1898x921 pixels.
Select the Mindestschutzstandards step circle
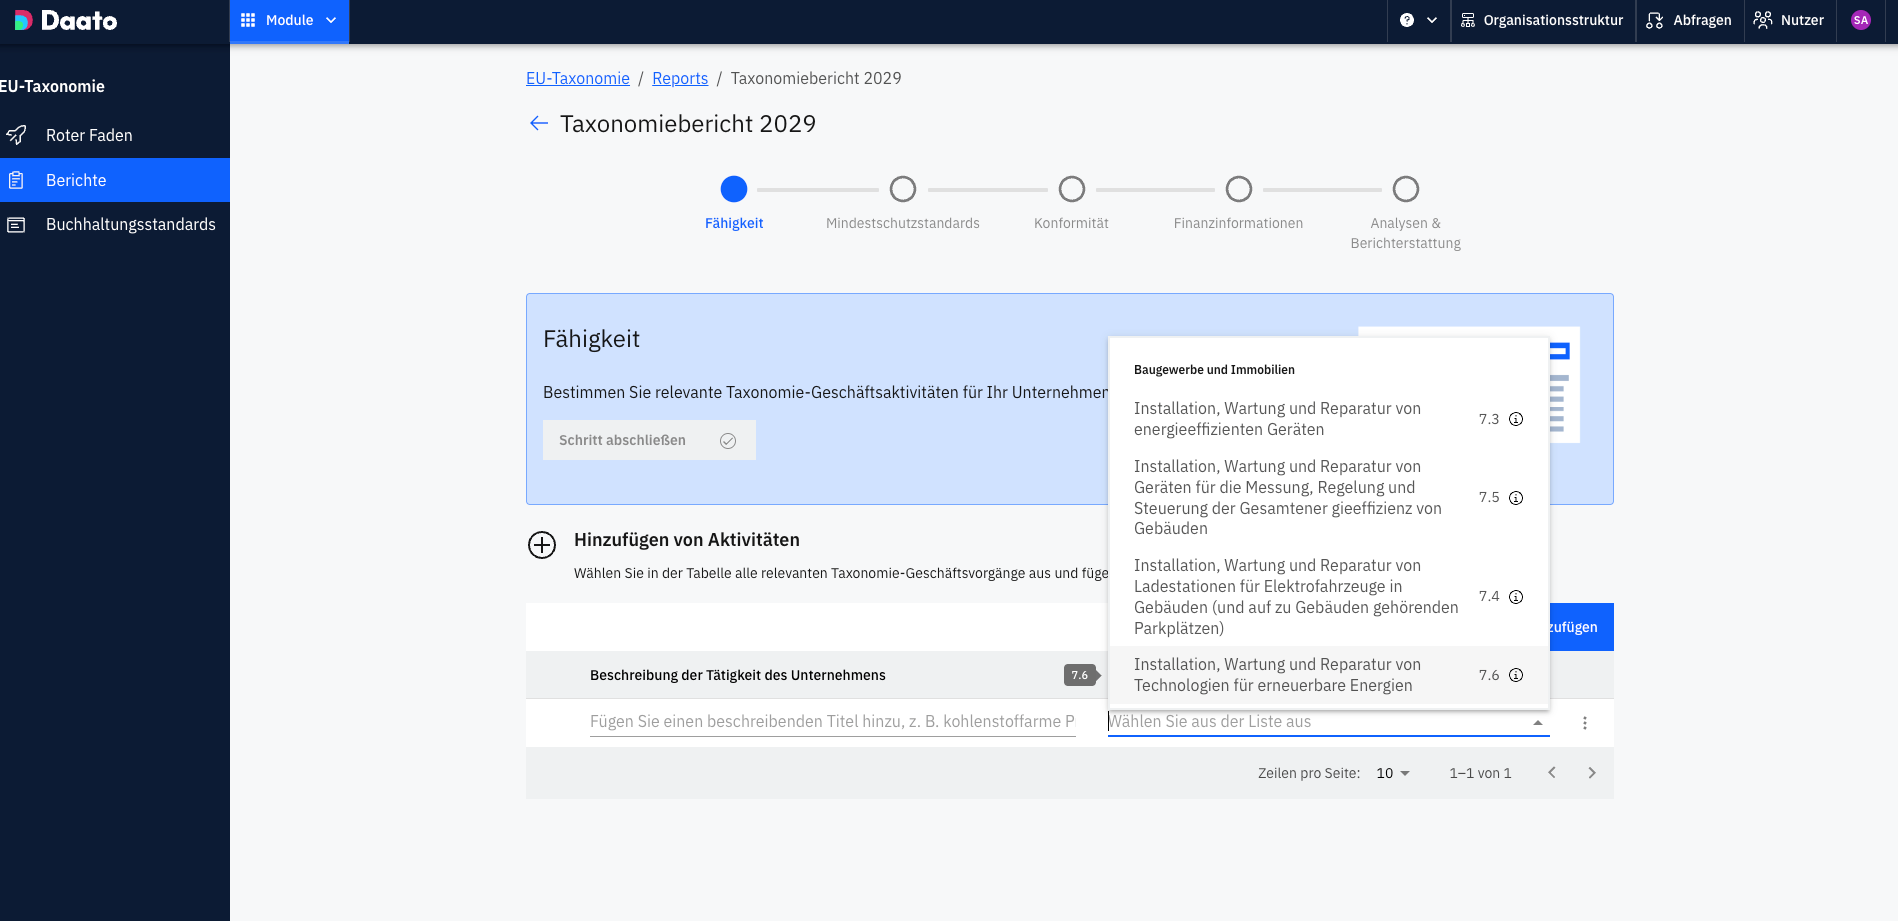903,189
